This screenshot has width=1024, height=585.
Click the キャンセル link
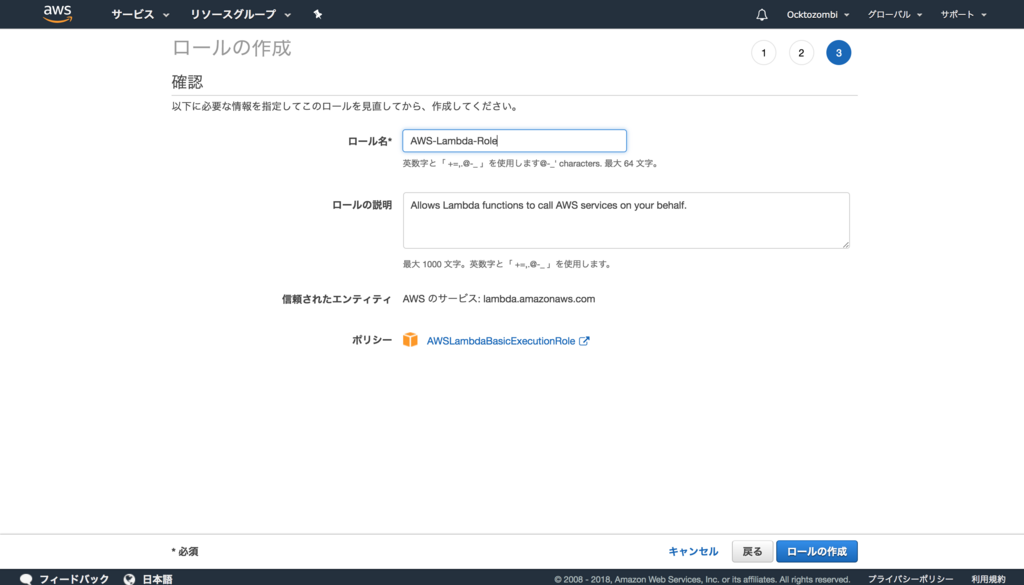(x=693, y=552)
